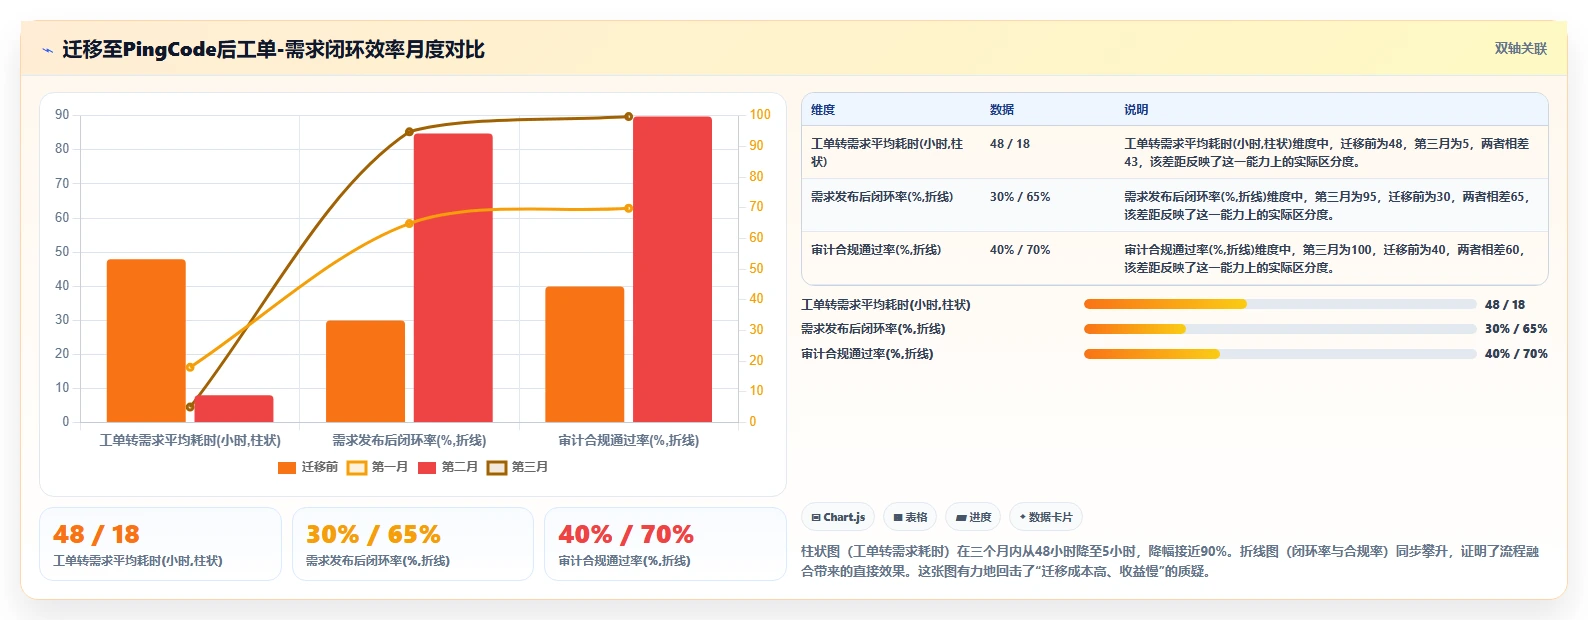
Task: Click the progress bar for 工单转需求平均耗时
Action: click(x=1280, y=304)
